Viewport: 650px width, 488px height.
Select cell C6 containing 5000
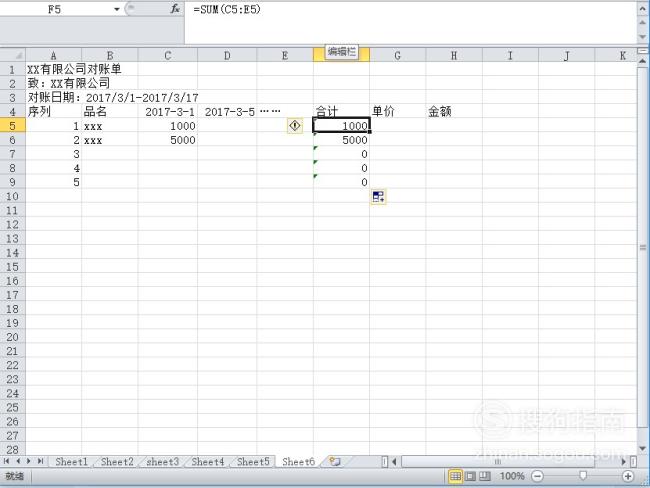[167, 140]
